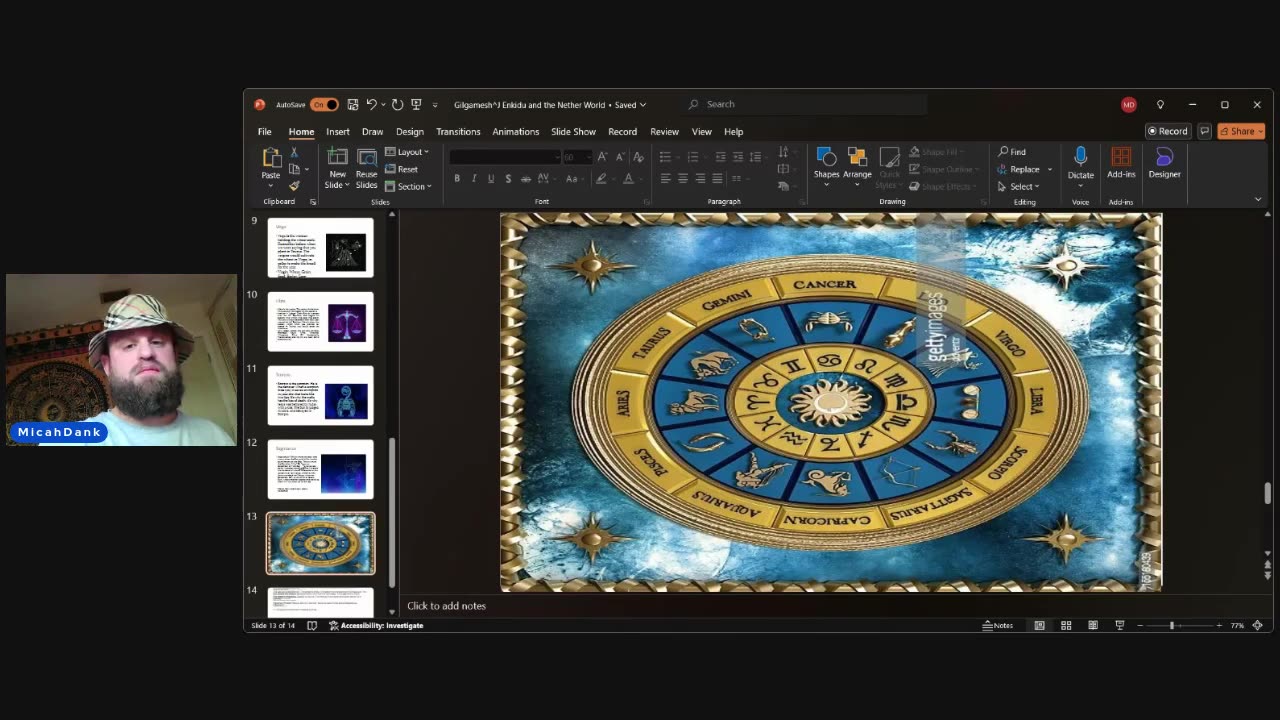1280x720 pixels.
Task: Collapse the ribbon with the chevron
Action: click(1258, 199)
